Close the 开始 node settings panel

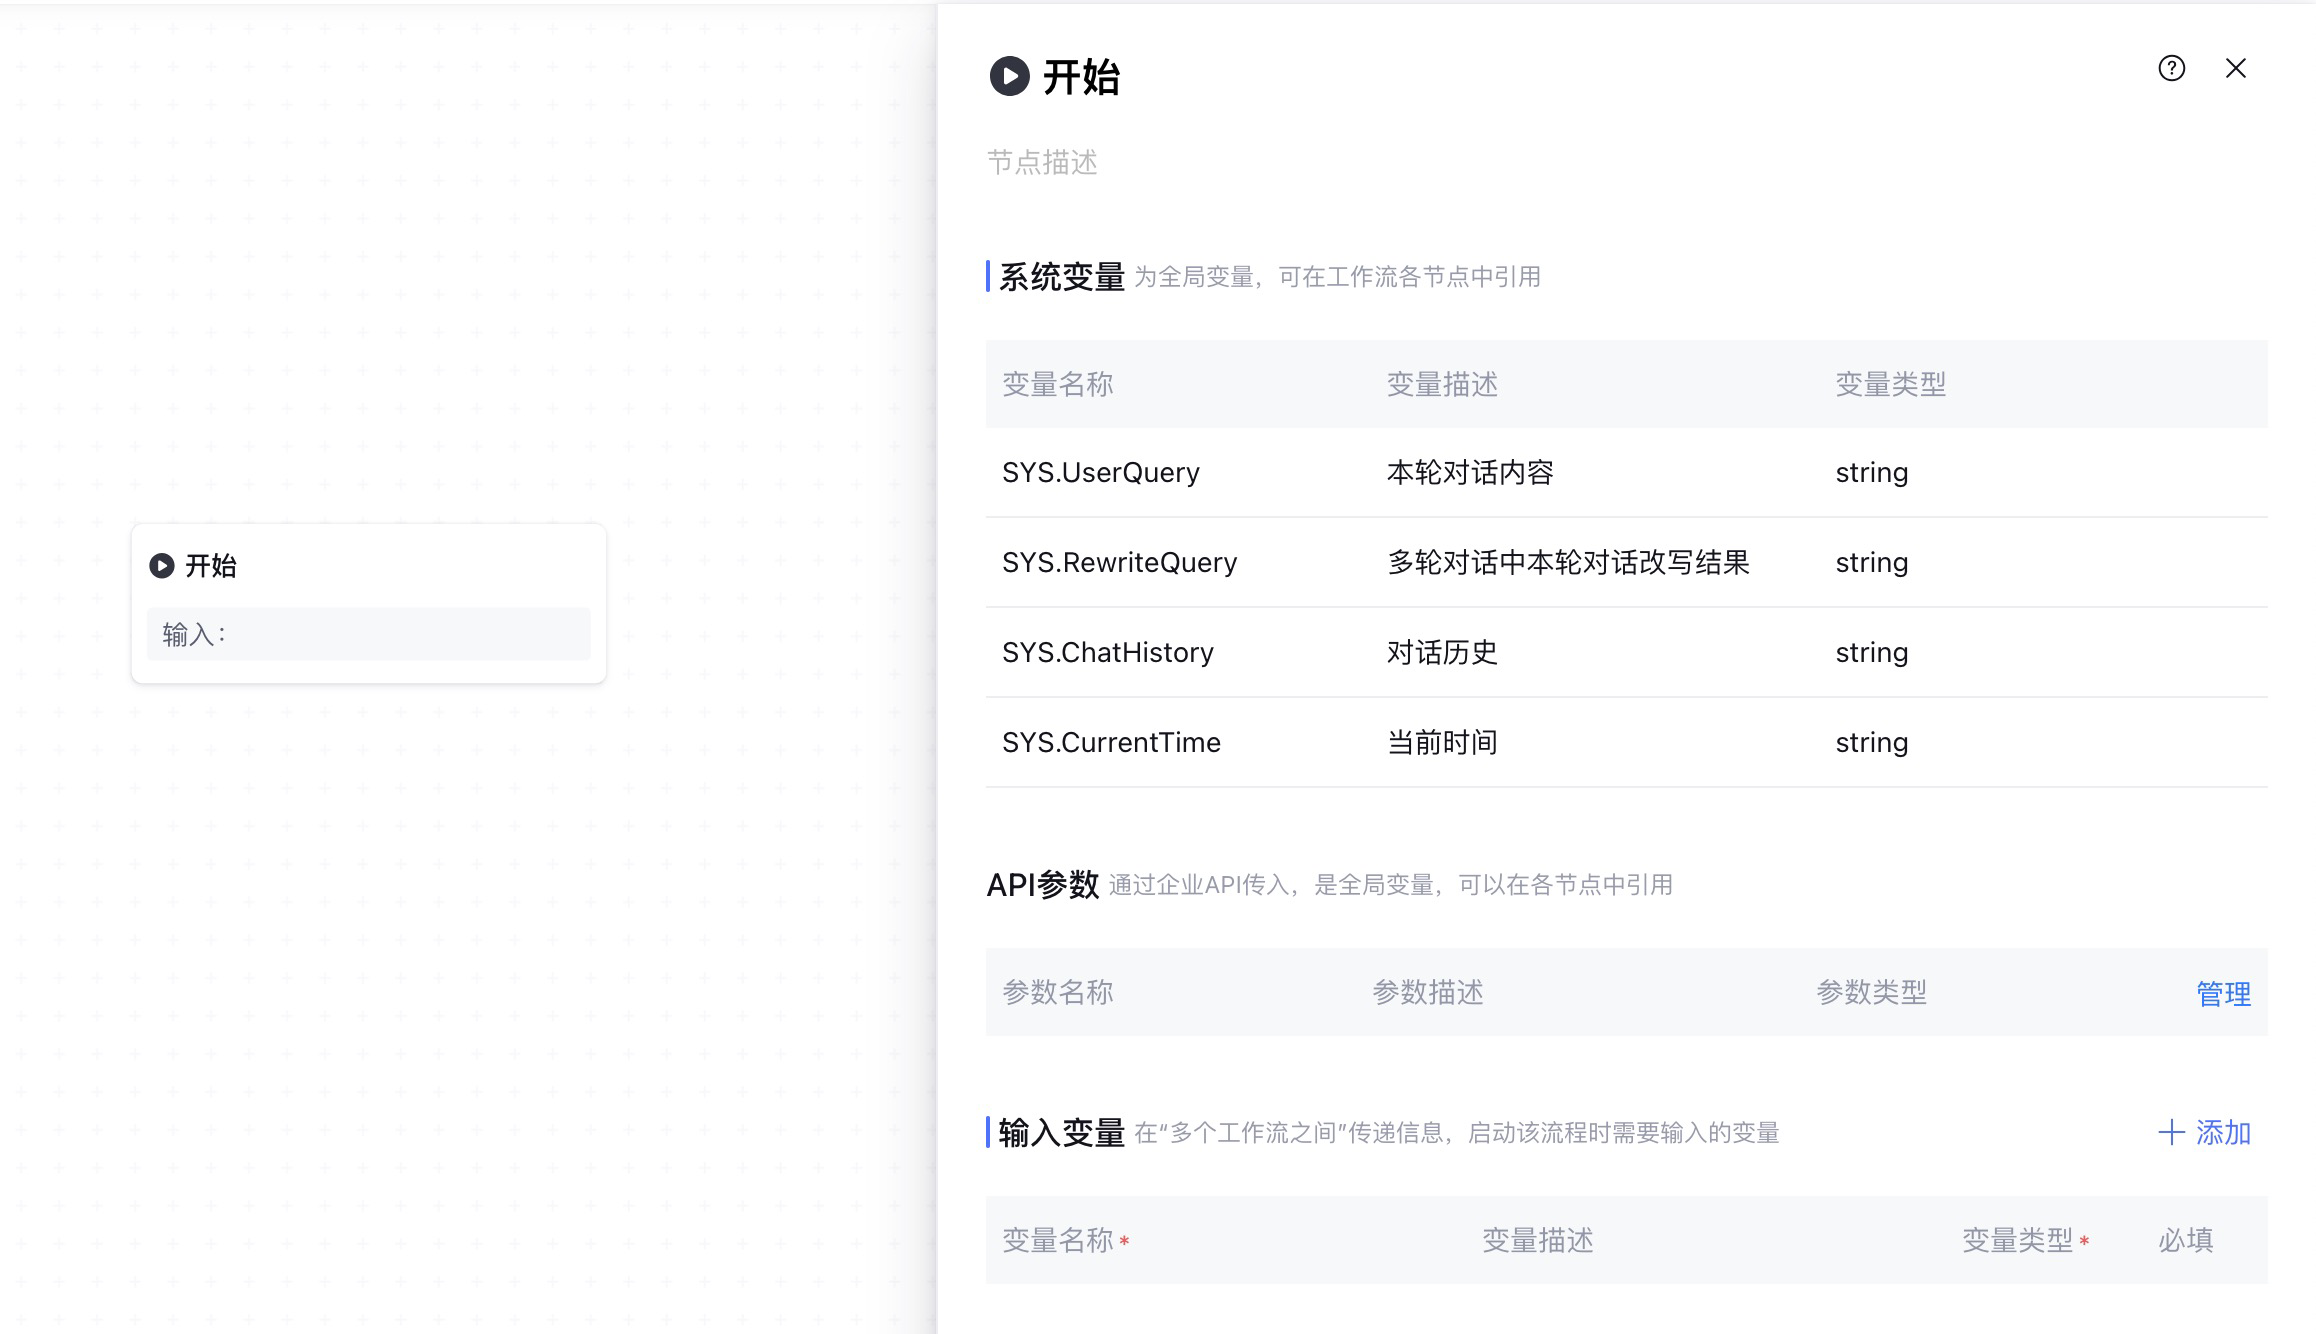coord(2235,68)
